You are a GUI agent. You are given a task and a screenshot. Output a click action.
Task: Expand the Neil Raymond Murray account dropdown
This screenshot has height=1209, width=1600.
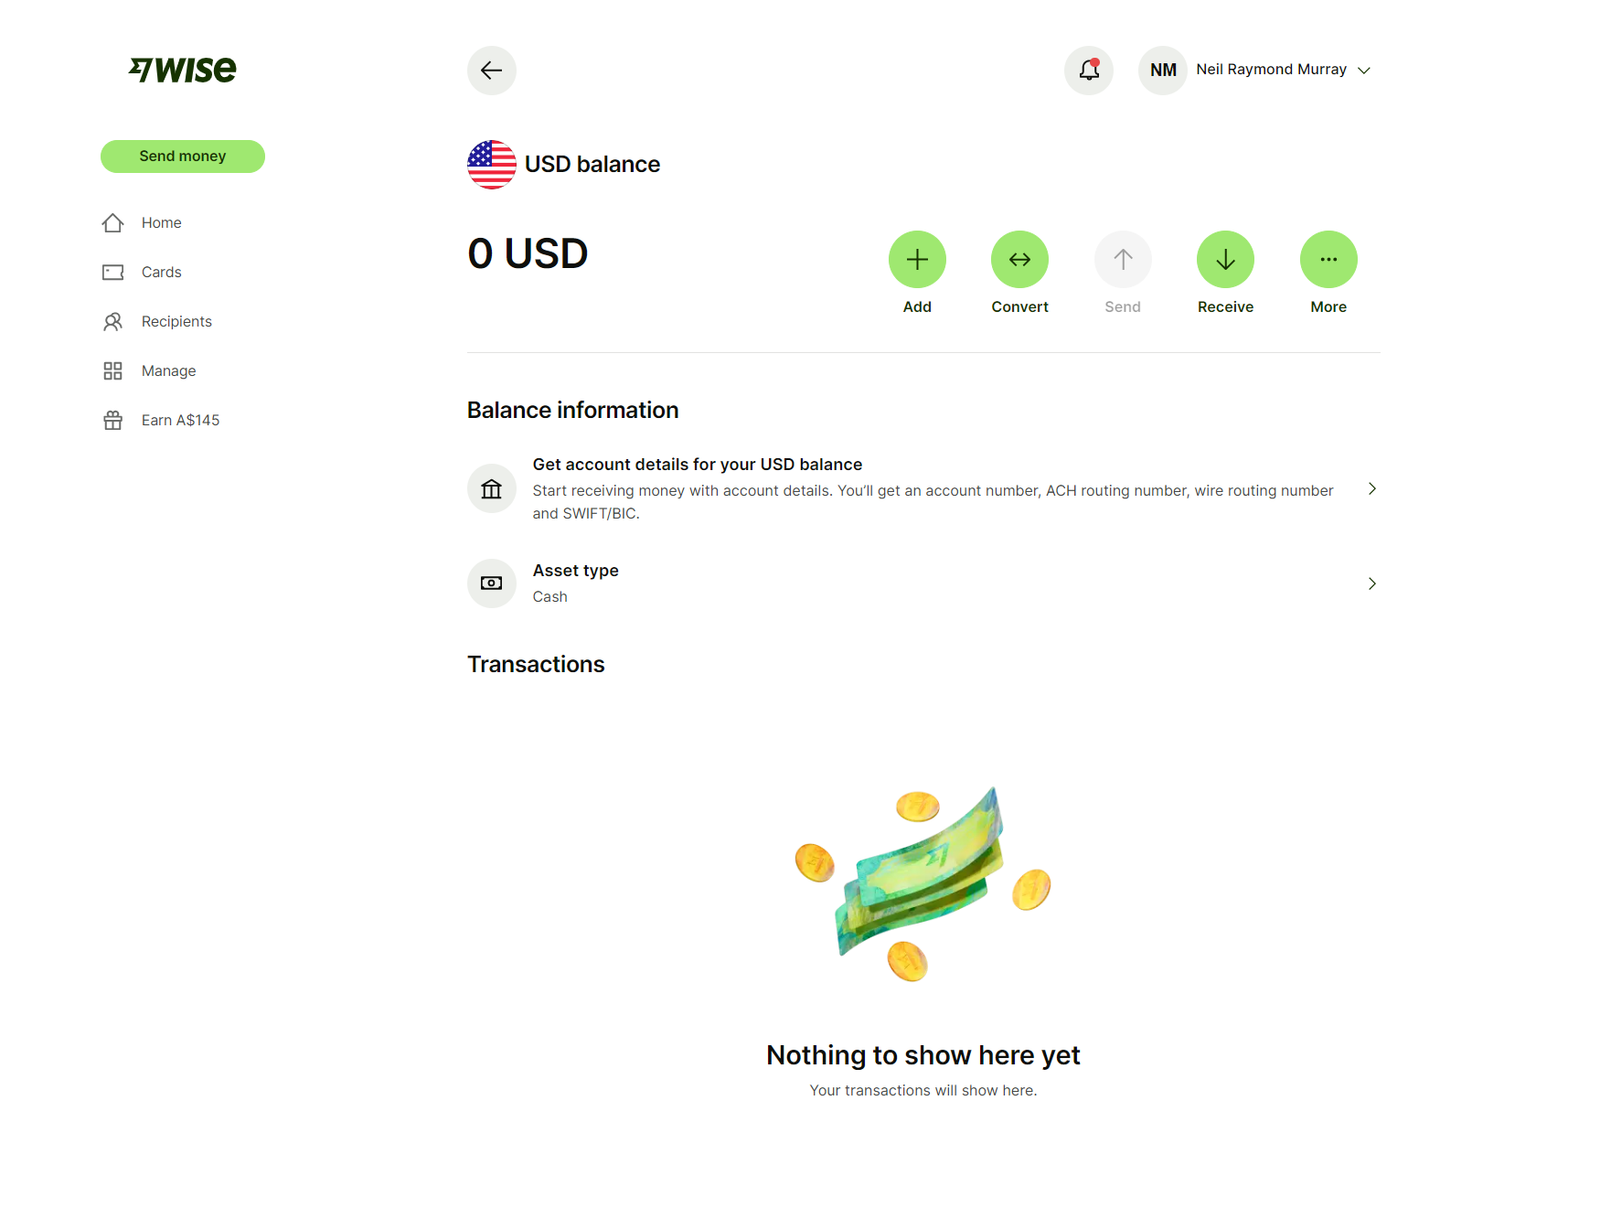point(1364,70)
